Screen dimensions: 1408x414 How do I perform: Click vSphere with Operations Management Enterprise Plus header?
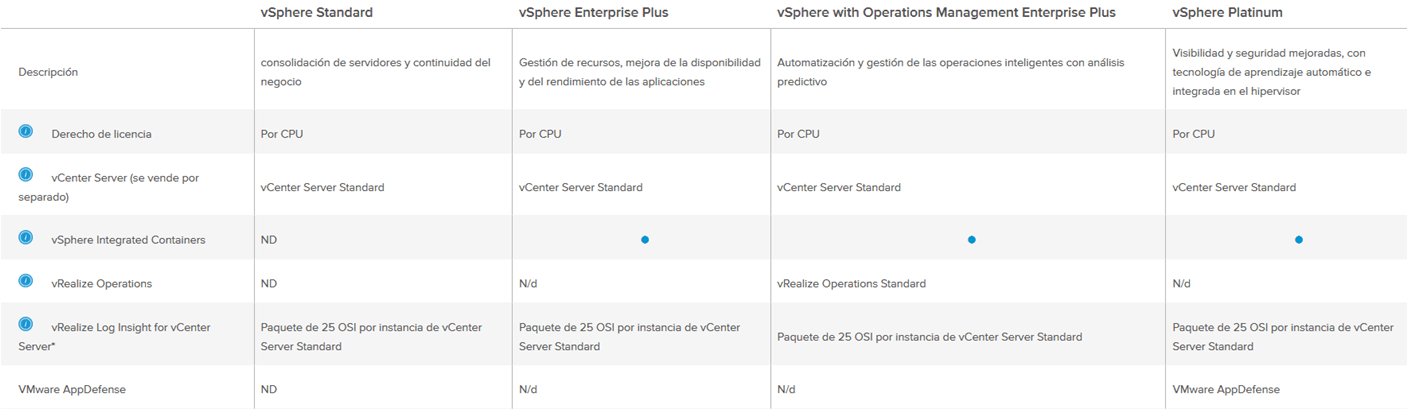click(946, 13)
